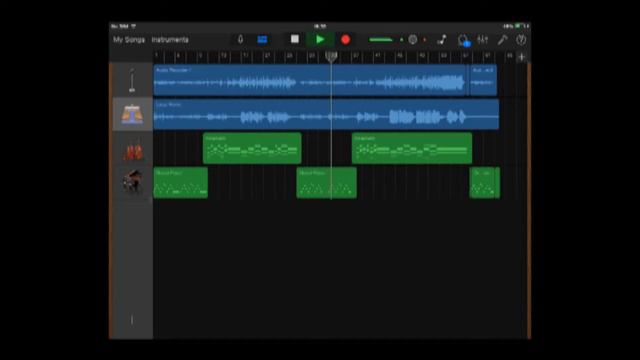The height and width of the screenshot is (360, 640).
Task: Select the second green strings region
Action: click(412, 148)
